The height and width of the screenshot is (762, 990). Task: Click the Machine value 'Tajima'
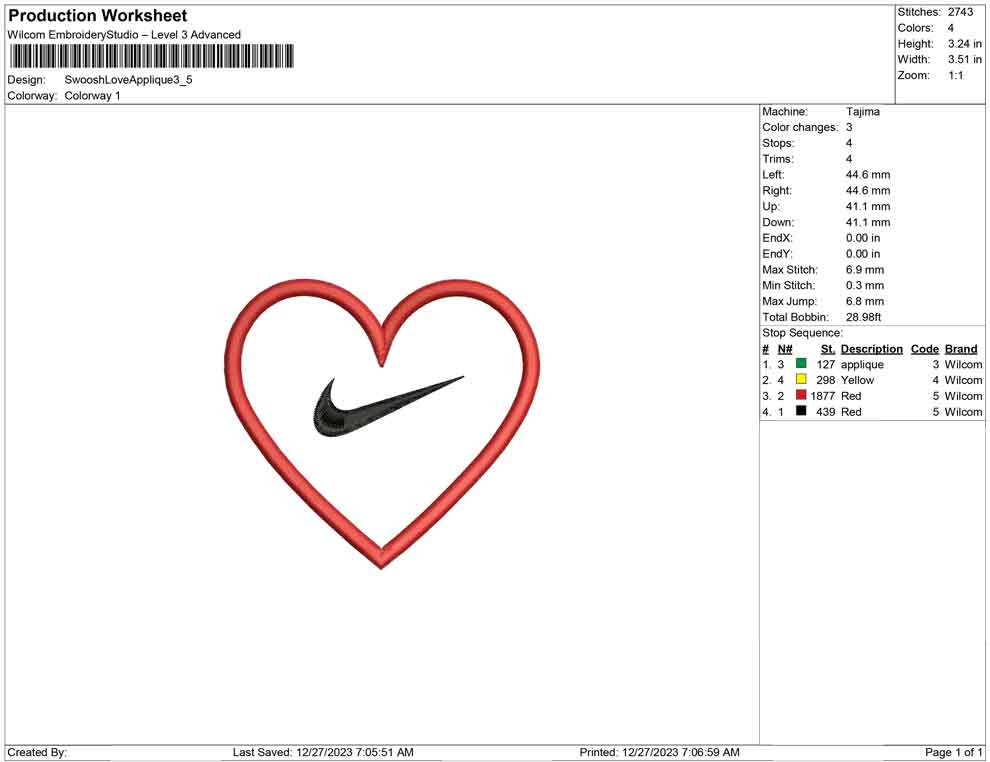[862, 112]
